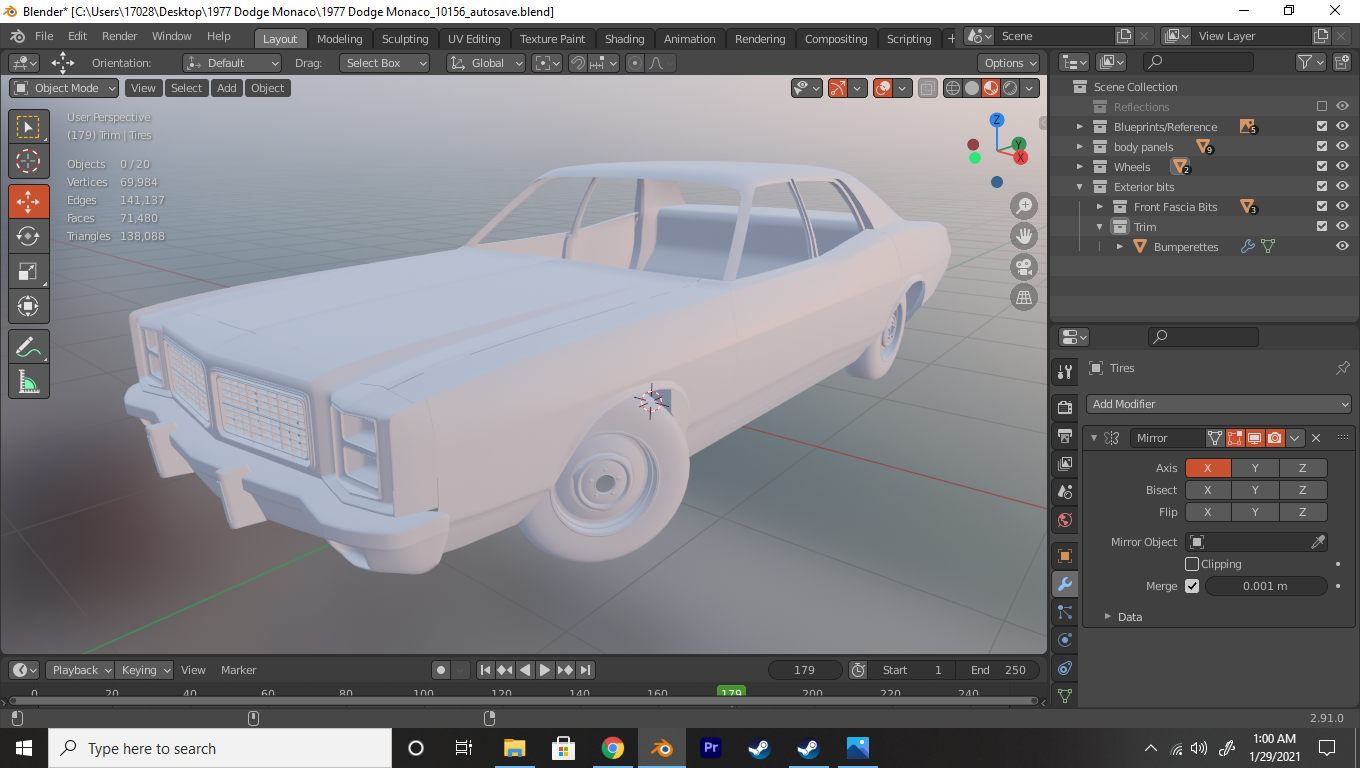
Task: Toggle camera view with camera gizmo
Action: pyautogui.click(x=1024, y=267)
